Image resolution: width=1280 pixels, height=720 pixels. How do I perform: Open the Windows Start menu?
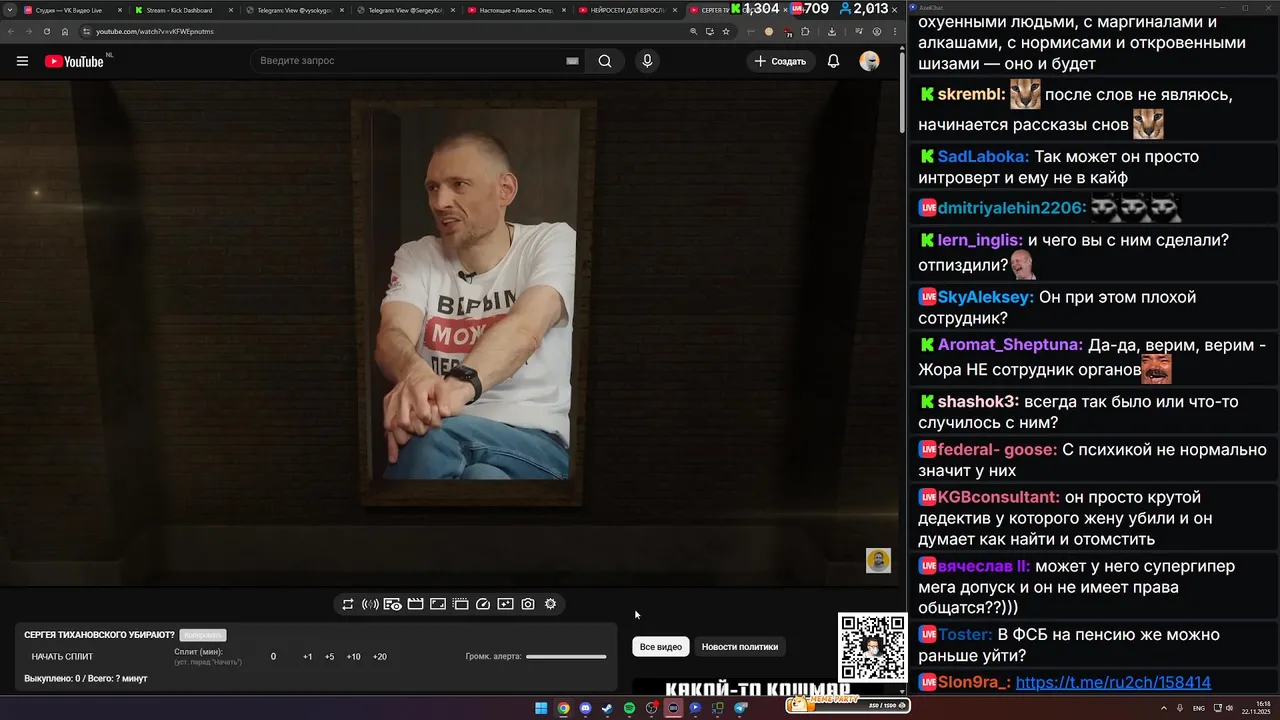[541, 708]
